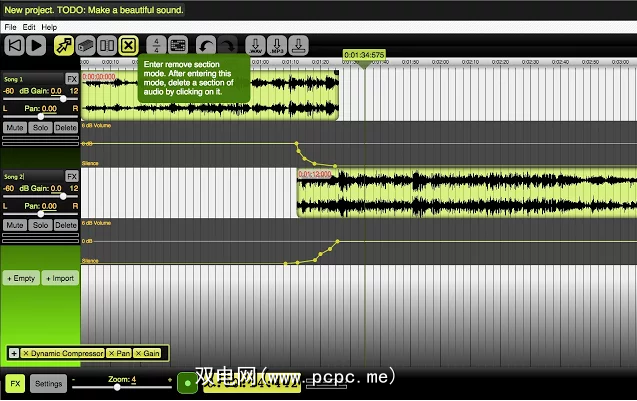The image size is (637, 401).
Task: Delete the Song 1 track
Action: [66, 128]
